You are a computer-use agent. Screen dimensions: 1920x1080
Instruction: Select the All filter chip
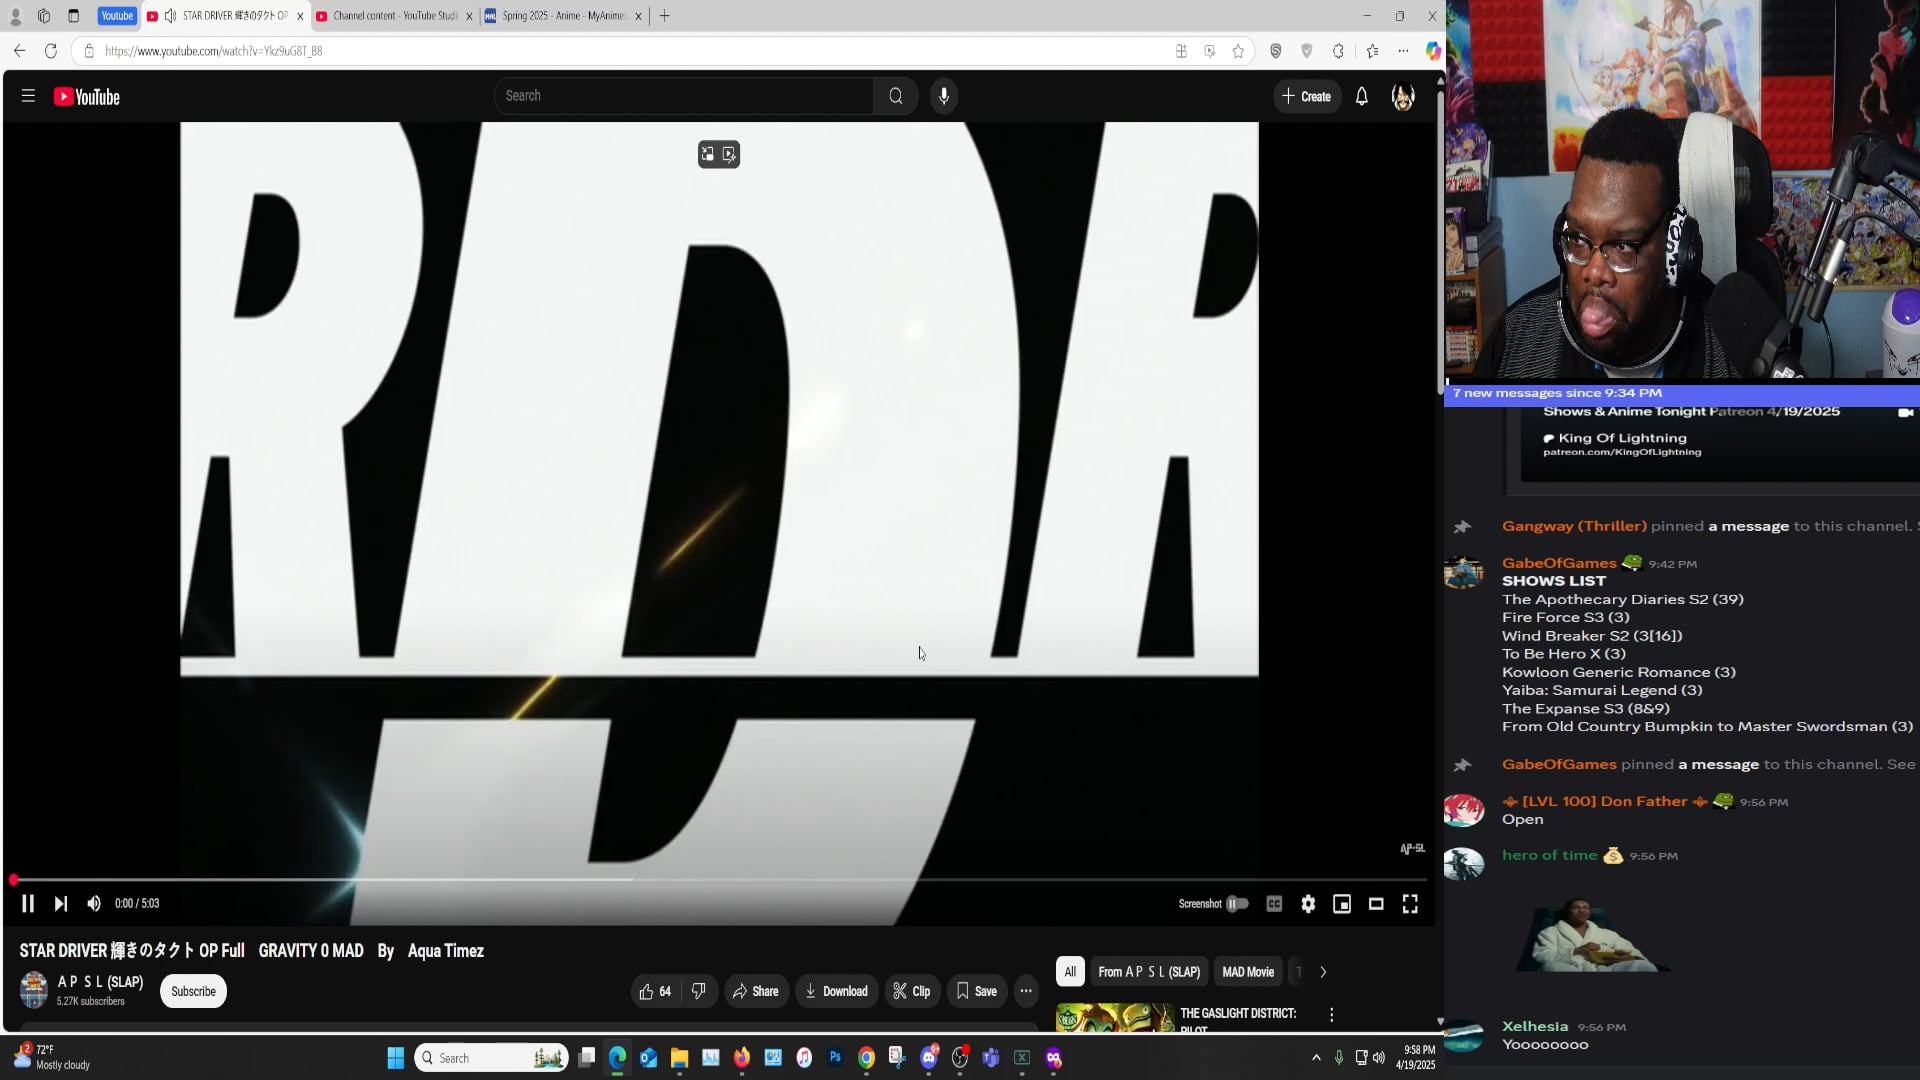tap(1070, 972)
